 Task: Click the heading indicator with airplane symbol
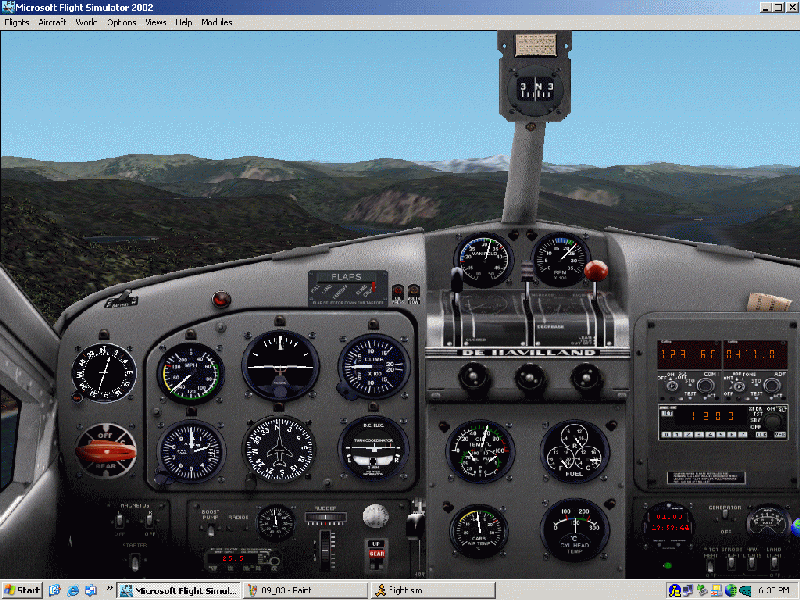279,449
